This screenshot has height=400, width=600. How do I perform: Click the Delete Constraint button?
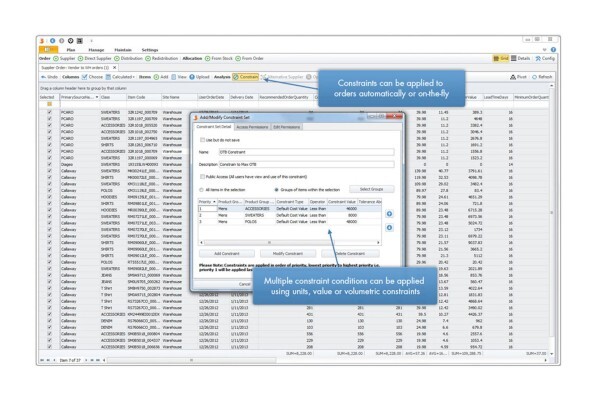(350, 253)
